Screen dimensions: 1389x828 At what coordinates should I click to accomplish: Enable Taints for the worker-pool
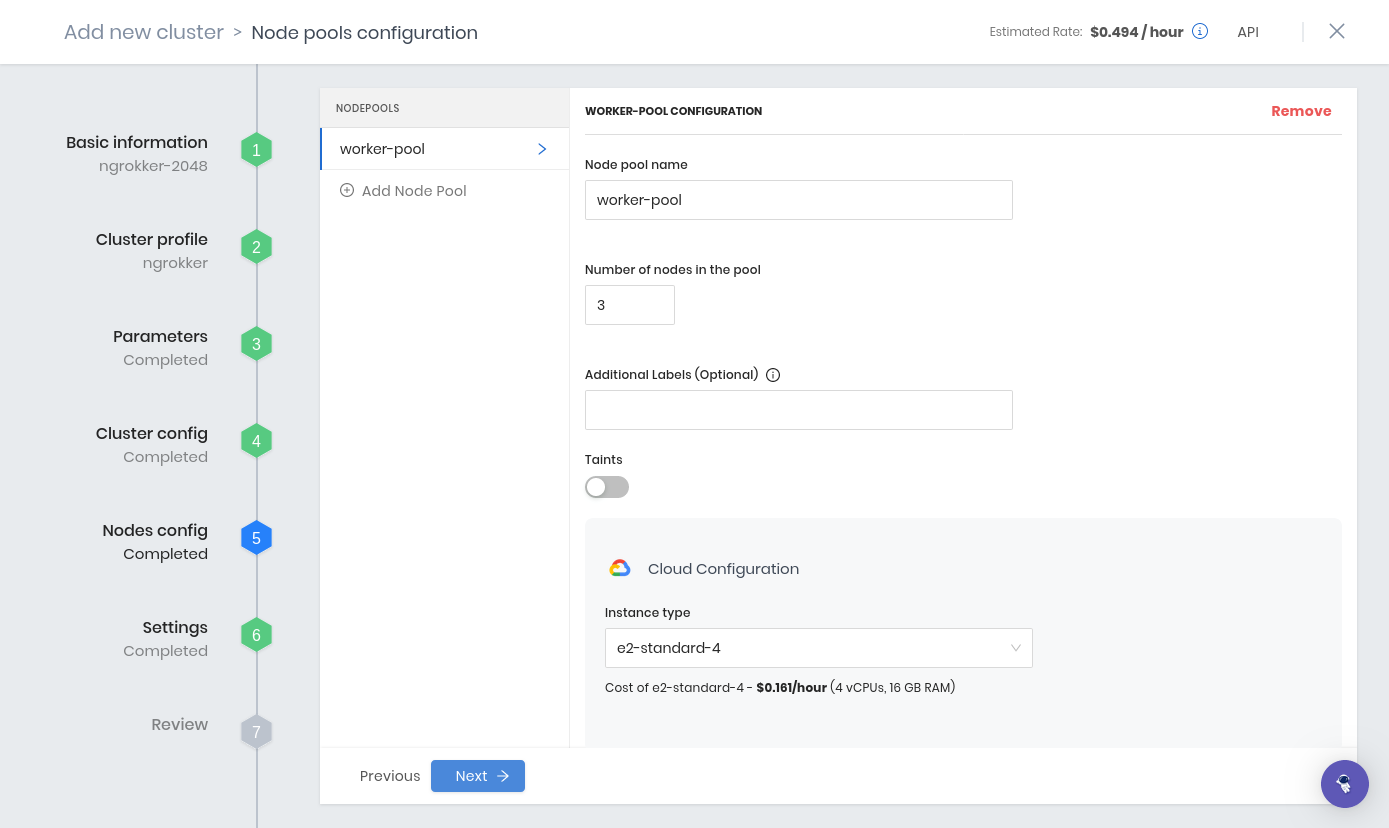(x=607, y=487)
